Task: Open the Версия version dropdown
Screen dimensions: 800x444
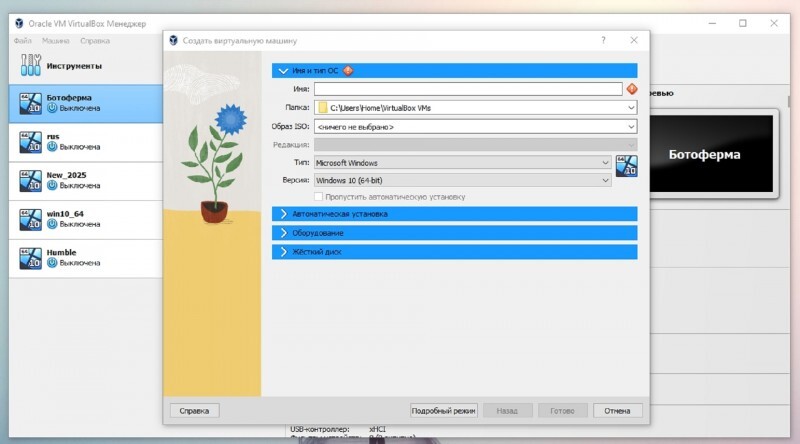Action: pos(605,180)
